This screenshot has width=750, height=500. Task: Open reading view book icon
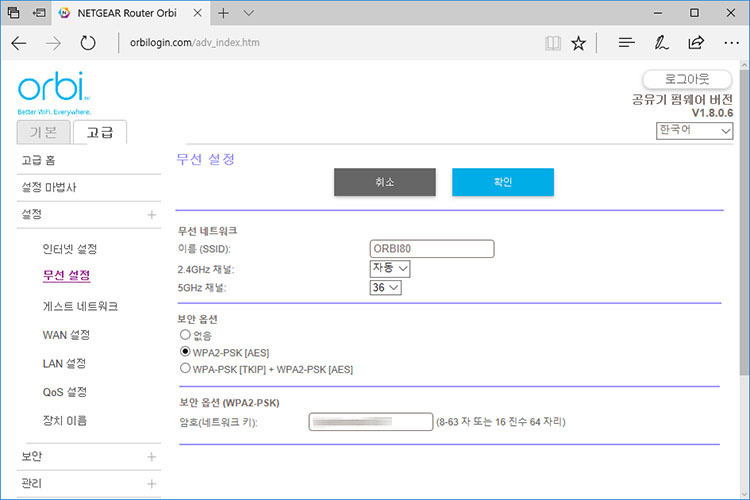coord(552,43)
